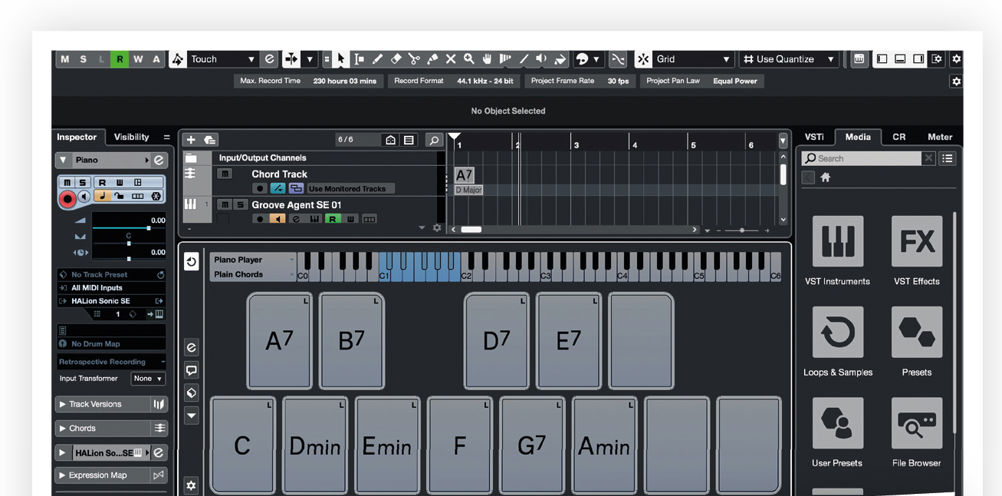Screen dimensions: 1002x496
Task: Click the Use Monitored Tracks button
Action: pyautogui.click(x=350, y=189)
